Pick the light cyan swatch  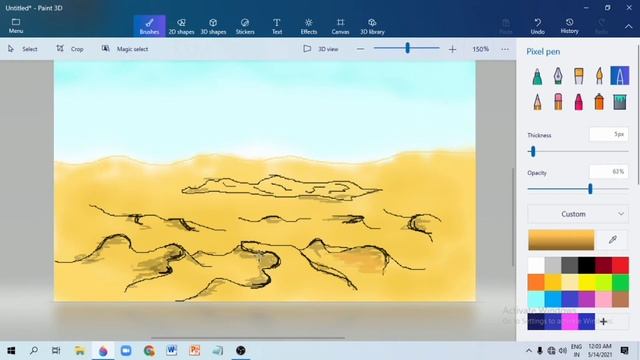[536, 299]
